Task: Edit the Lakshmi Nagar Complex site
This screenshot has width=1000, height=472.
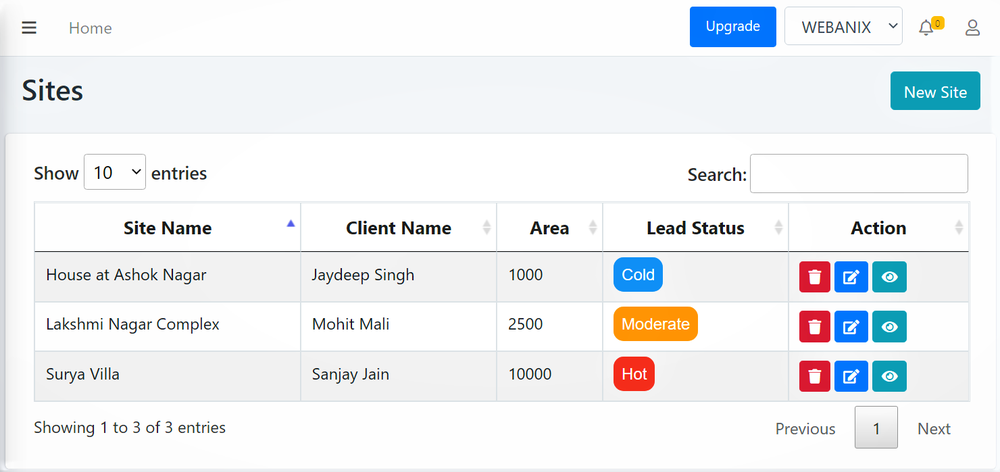Action: point(851,326)
